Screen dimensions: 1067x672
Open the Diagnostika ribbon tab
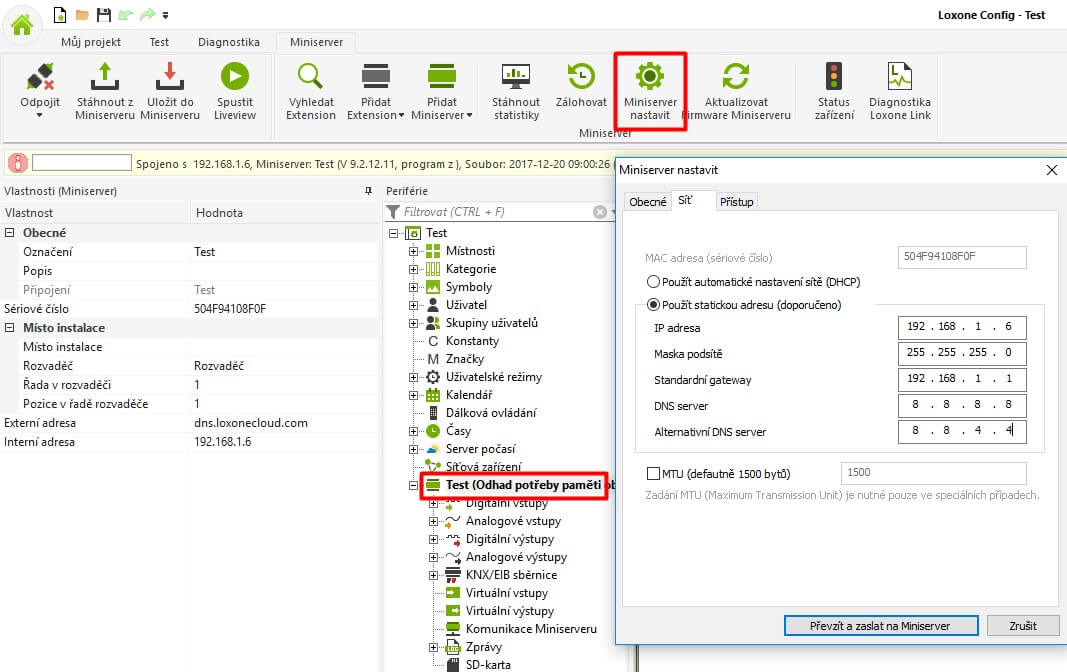pos(228,42)
